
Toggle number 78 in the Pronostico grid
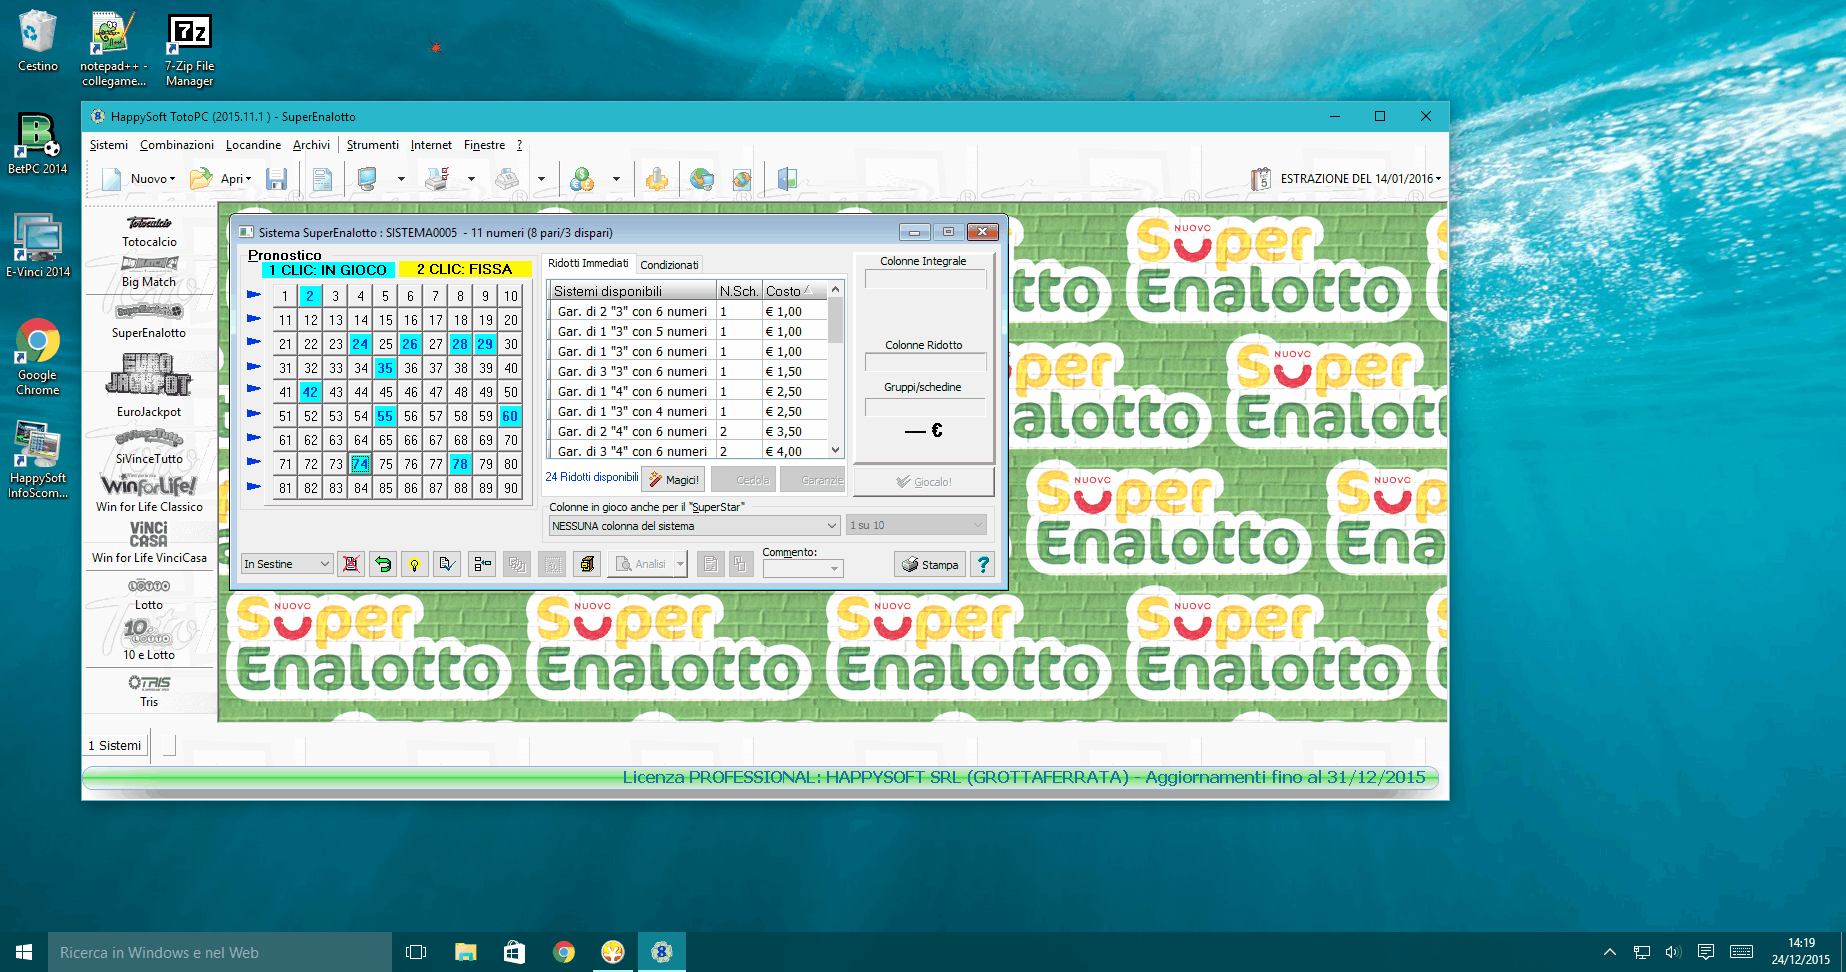460,464
